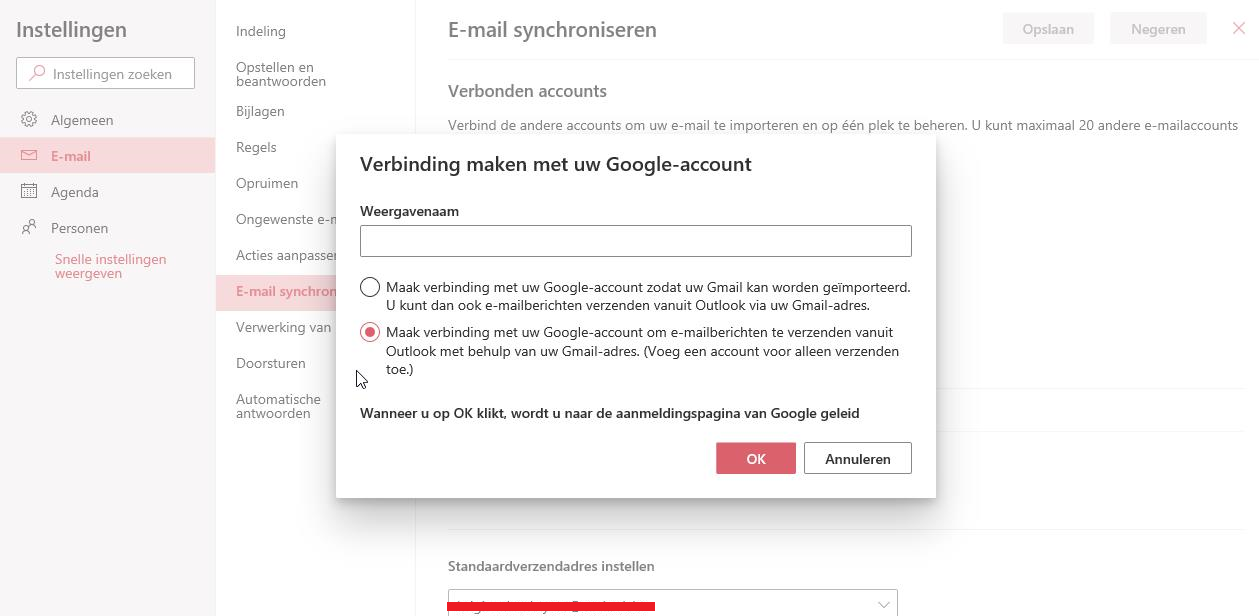Open Automatische antwoorden settings
1259x616 pixels.
[278, 406]
